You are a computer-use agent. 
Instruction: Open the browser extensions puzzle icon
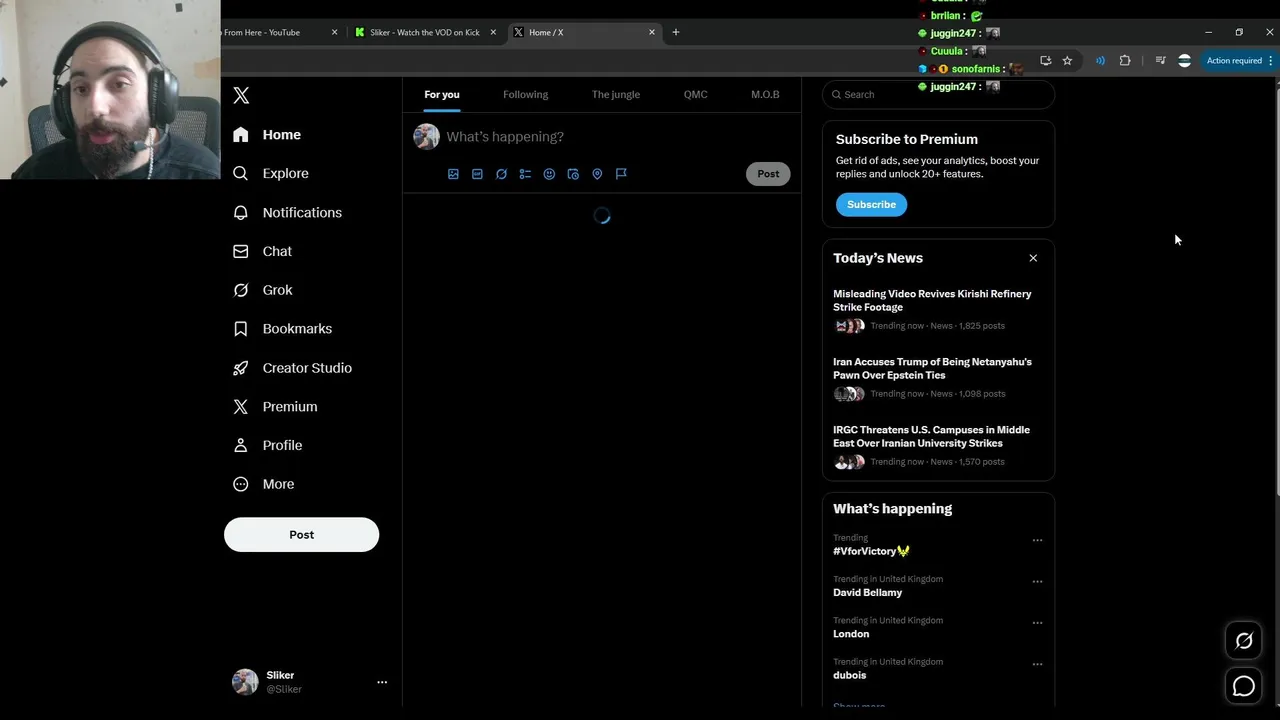point(1125,60)
